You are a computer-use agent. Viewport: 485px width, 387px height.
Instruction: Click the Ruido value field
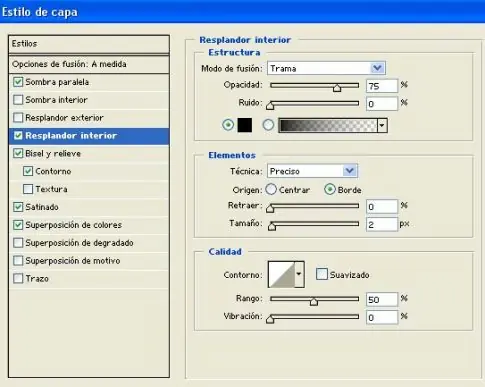click(x=382, y=104)
